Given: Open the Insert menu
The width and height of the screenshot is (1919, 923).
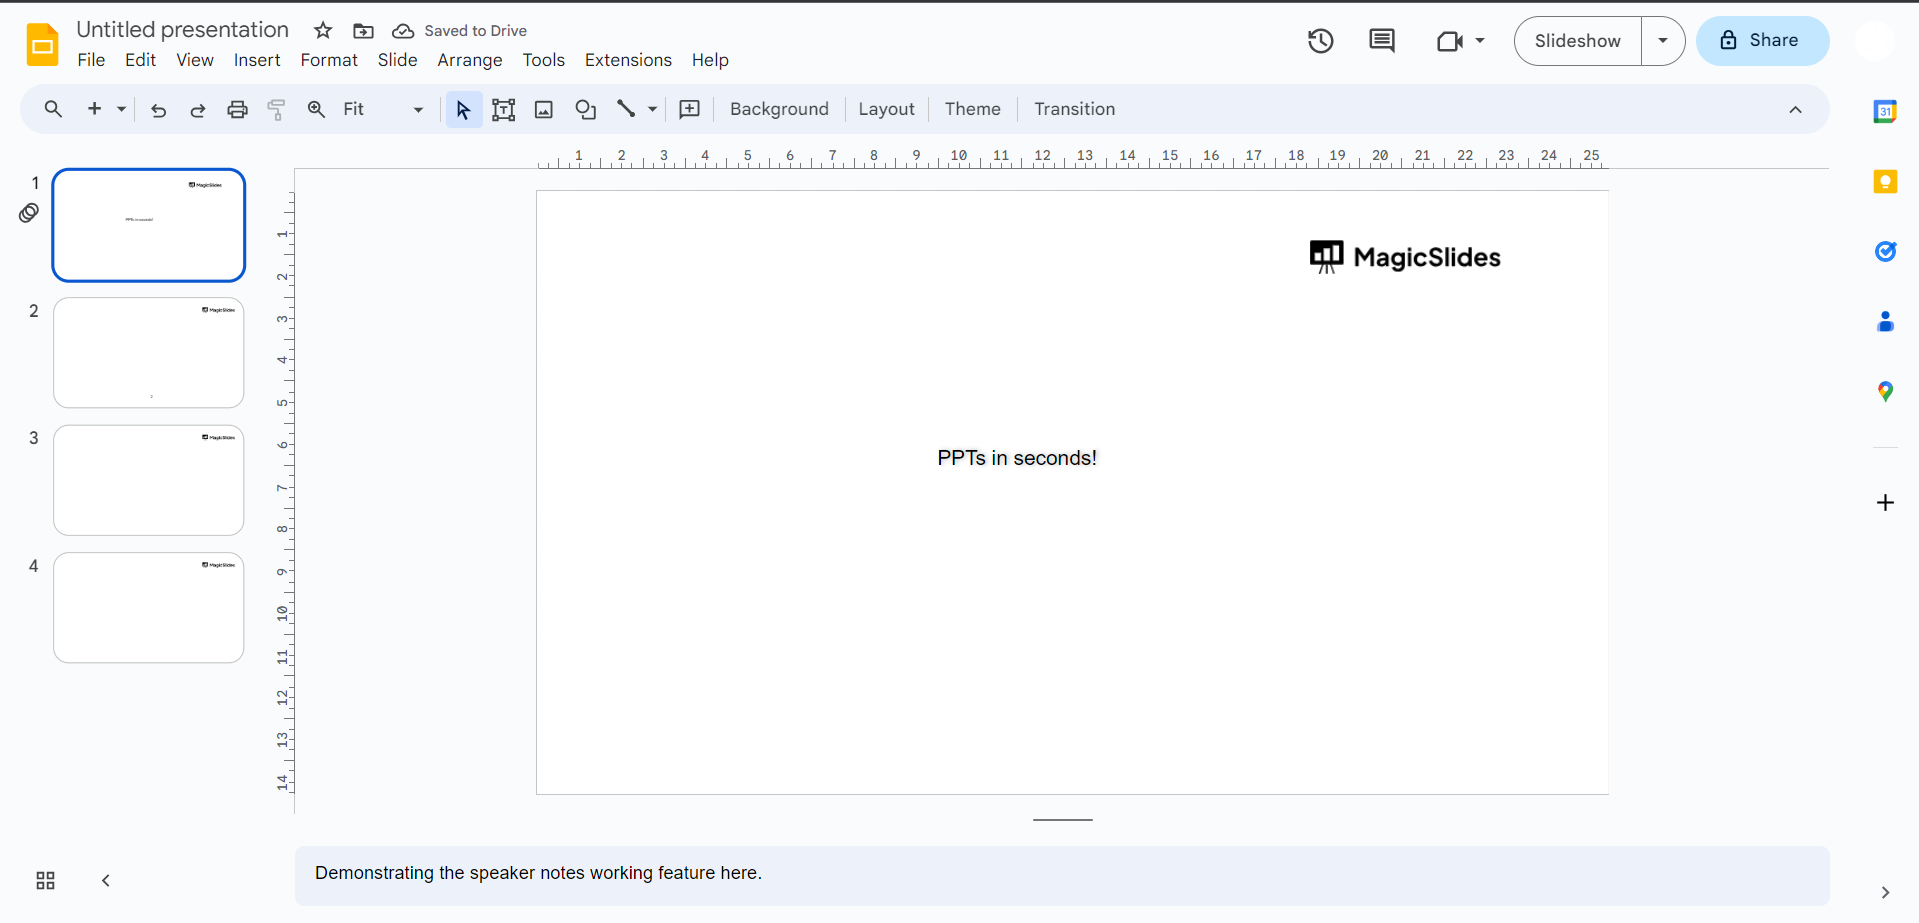Looking at the screenshot, I should click(x=257, y=60).
